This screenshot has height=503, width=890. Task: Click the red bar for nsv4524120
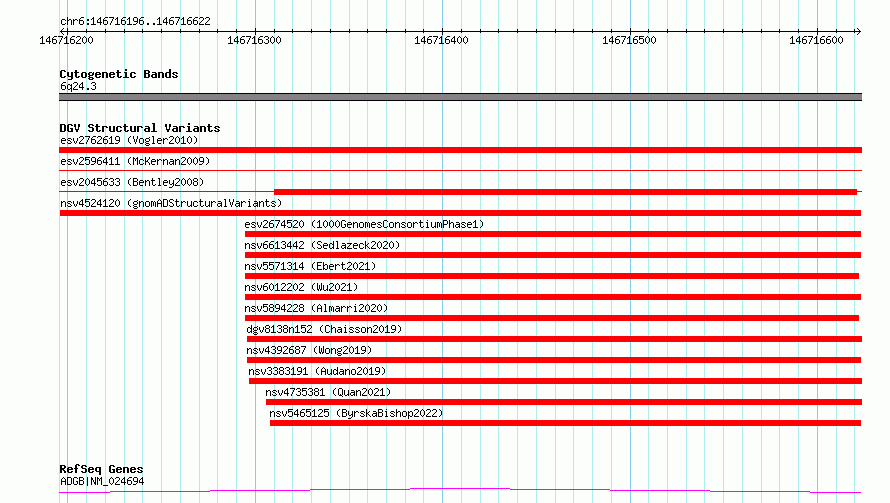(460, 213)
